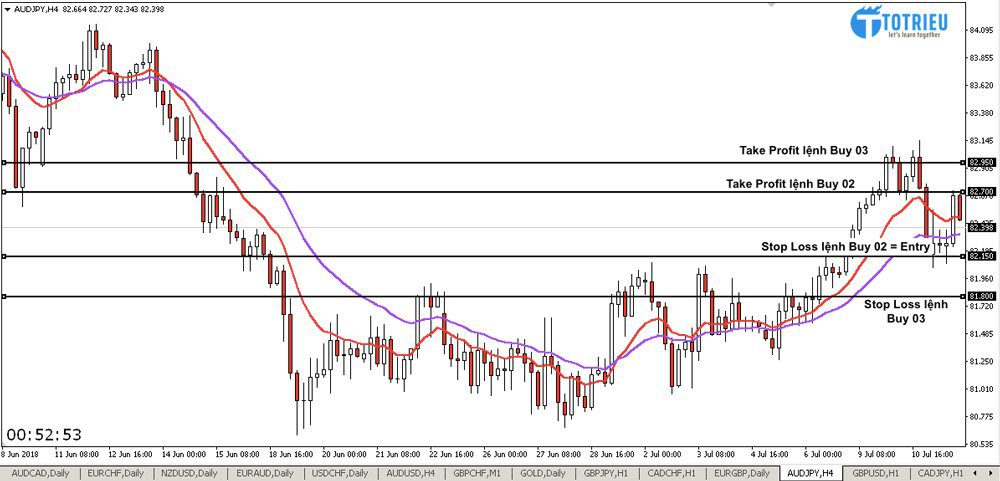Click the 00:52:53 candle countdown timer
Screen dimensions: 1000x481
[x=45, y=435]
